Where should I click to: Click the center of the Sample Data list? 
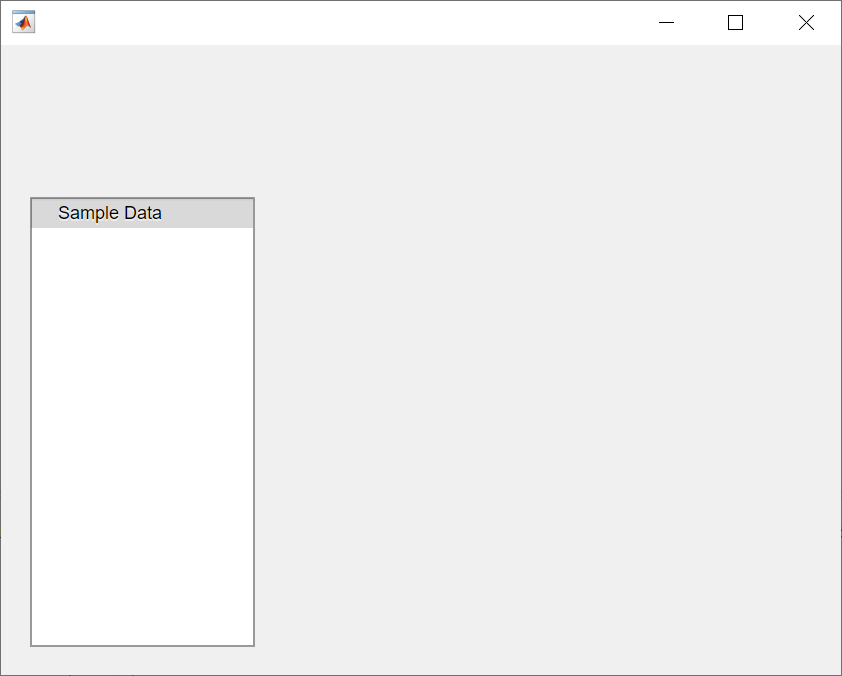(142, 435)
